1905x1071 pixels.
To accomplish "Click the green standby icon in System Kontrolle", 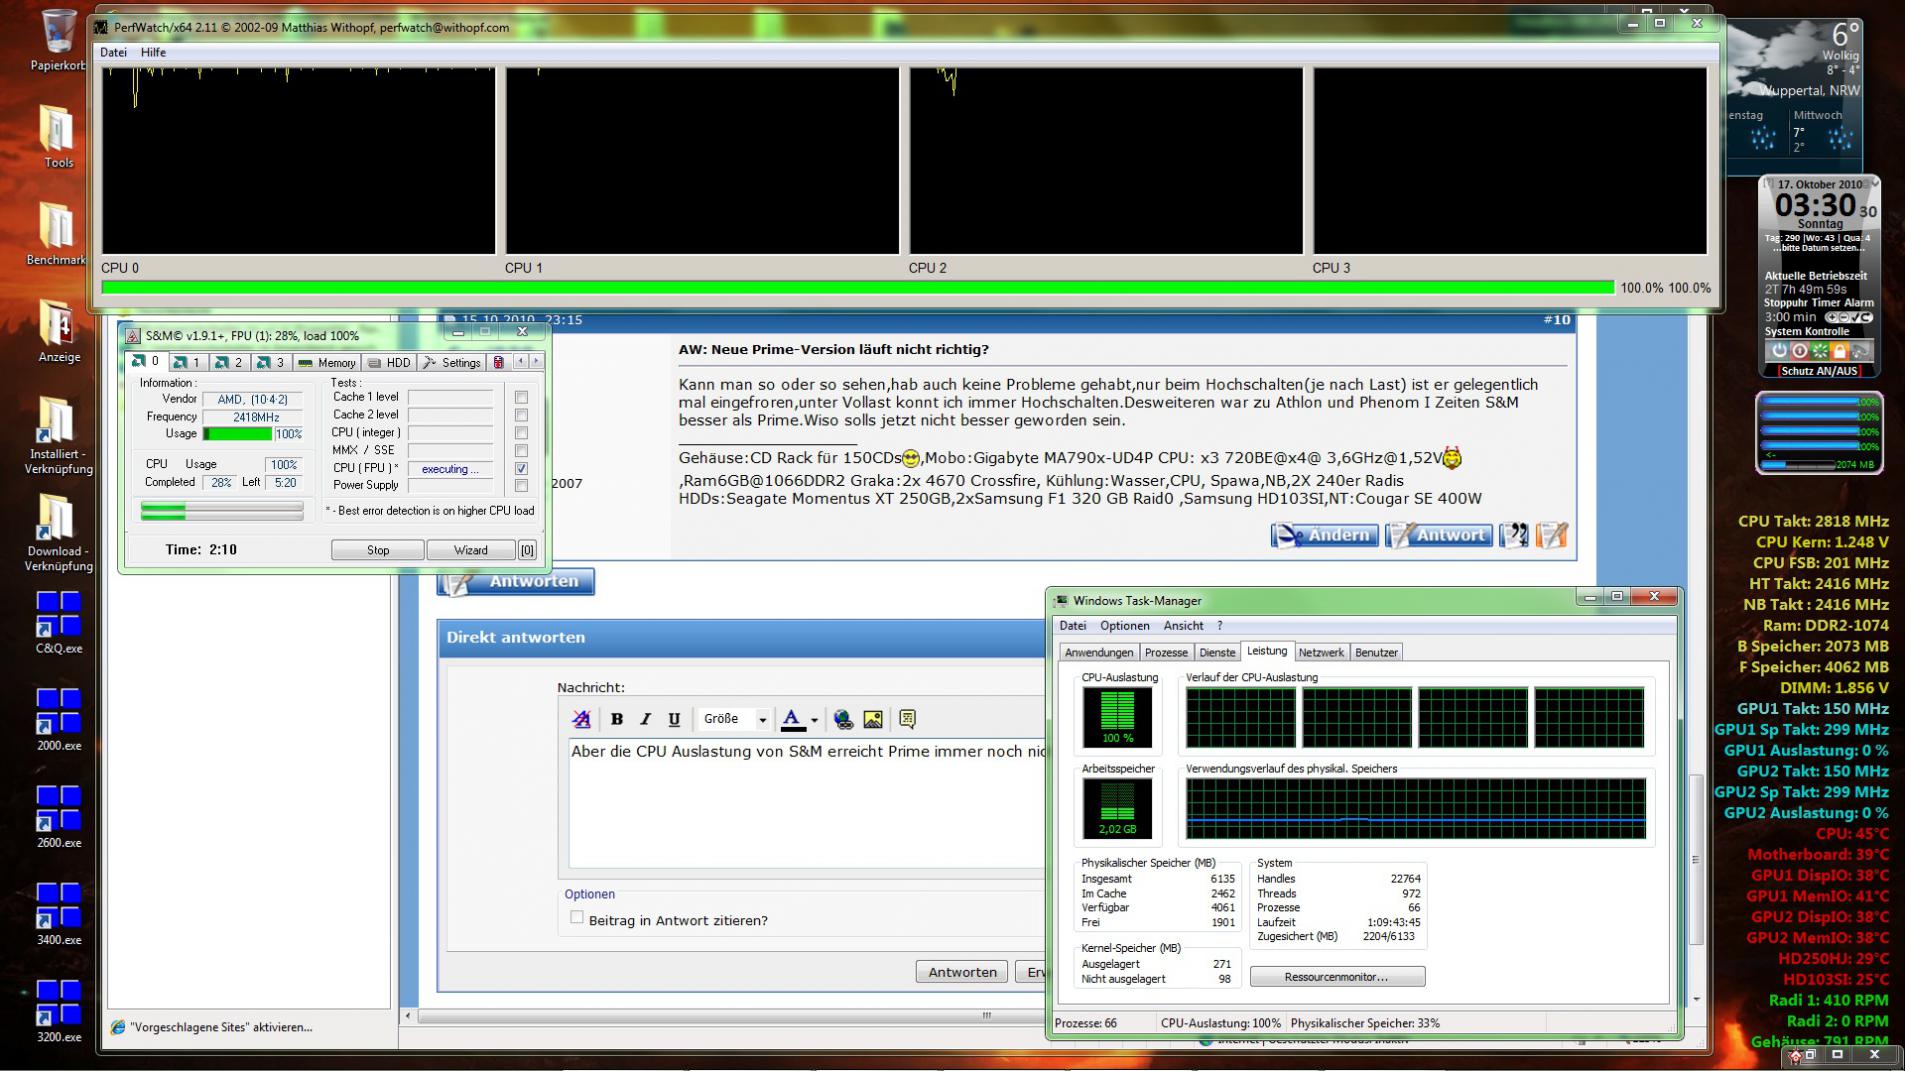I will pyautogui.click(x=1819, y=351).
